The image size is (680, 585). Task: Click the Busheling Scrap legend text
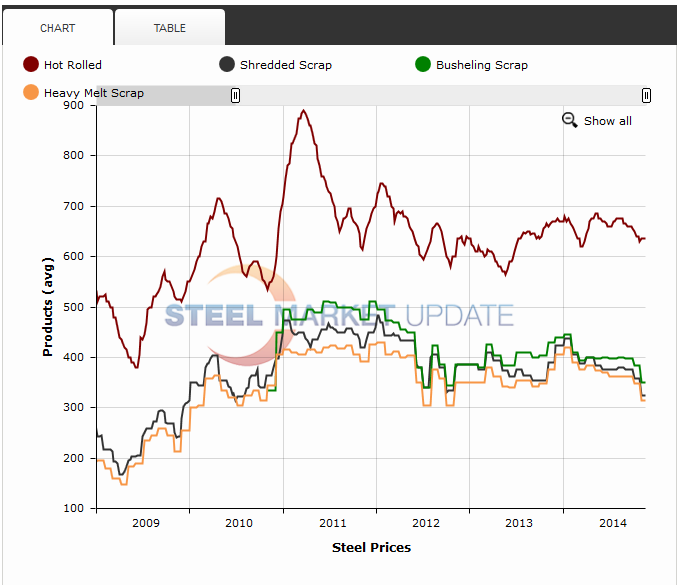(x=482, y=65)
